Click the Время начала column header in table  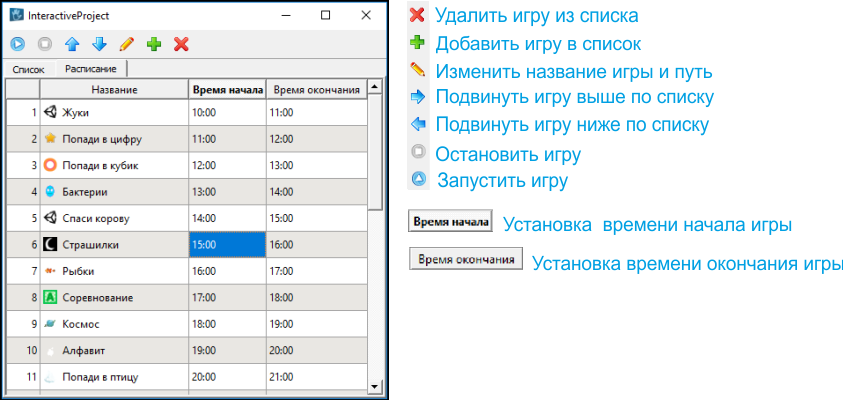click(x=227, y=89)
